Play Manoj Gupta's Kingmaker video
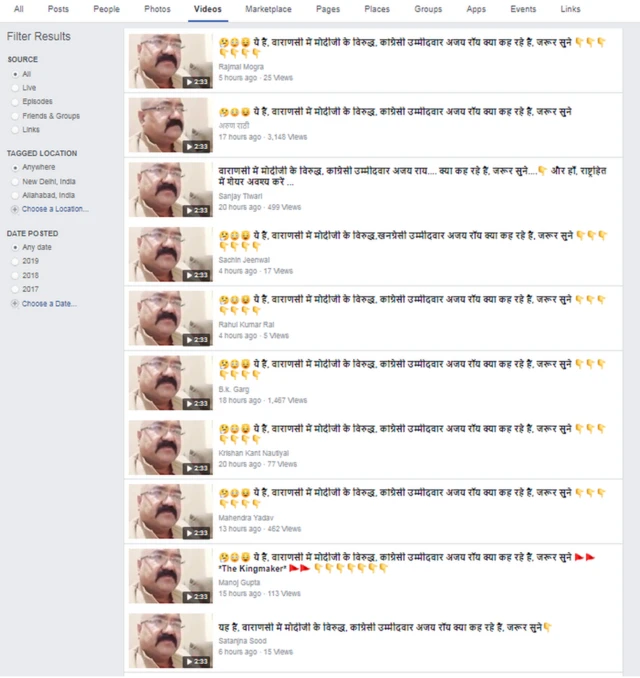The image size is (640, 678). coord(171,576)
